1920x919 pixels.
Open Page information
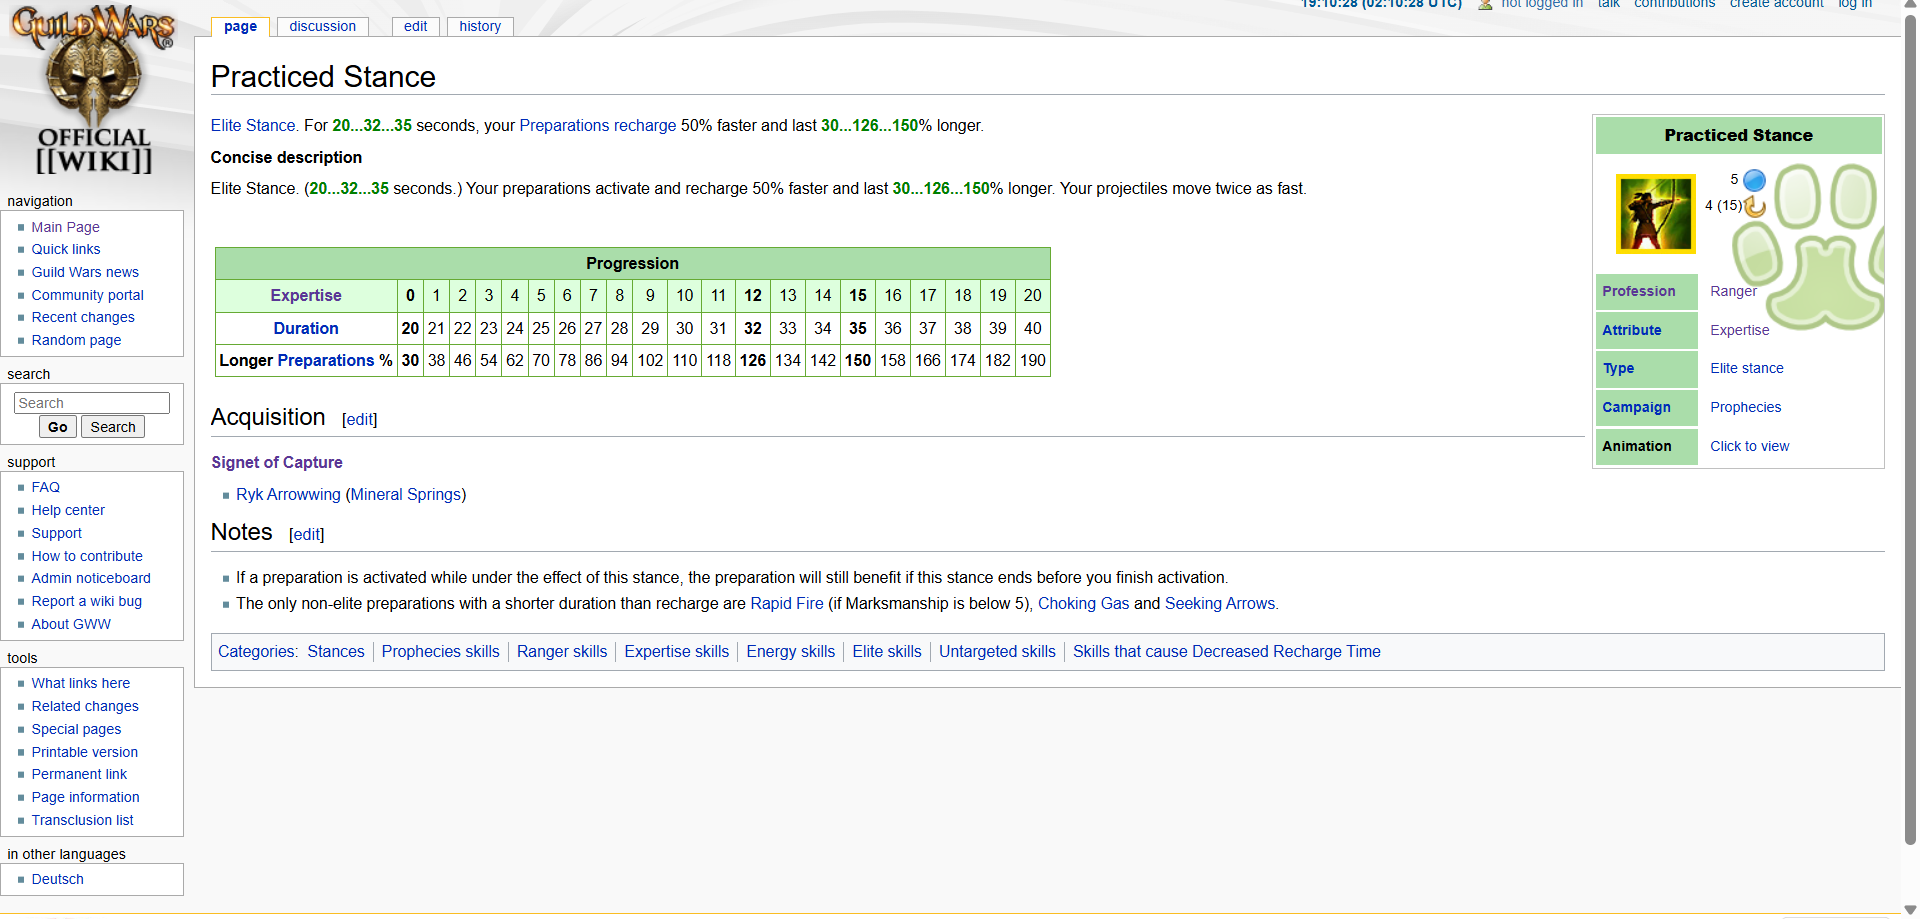86,797
